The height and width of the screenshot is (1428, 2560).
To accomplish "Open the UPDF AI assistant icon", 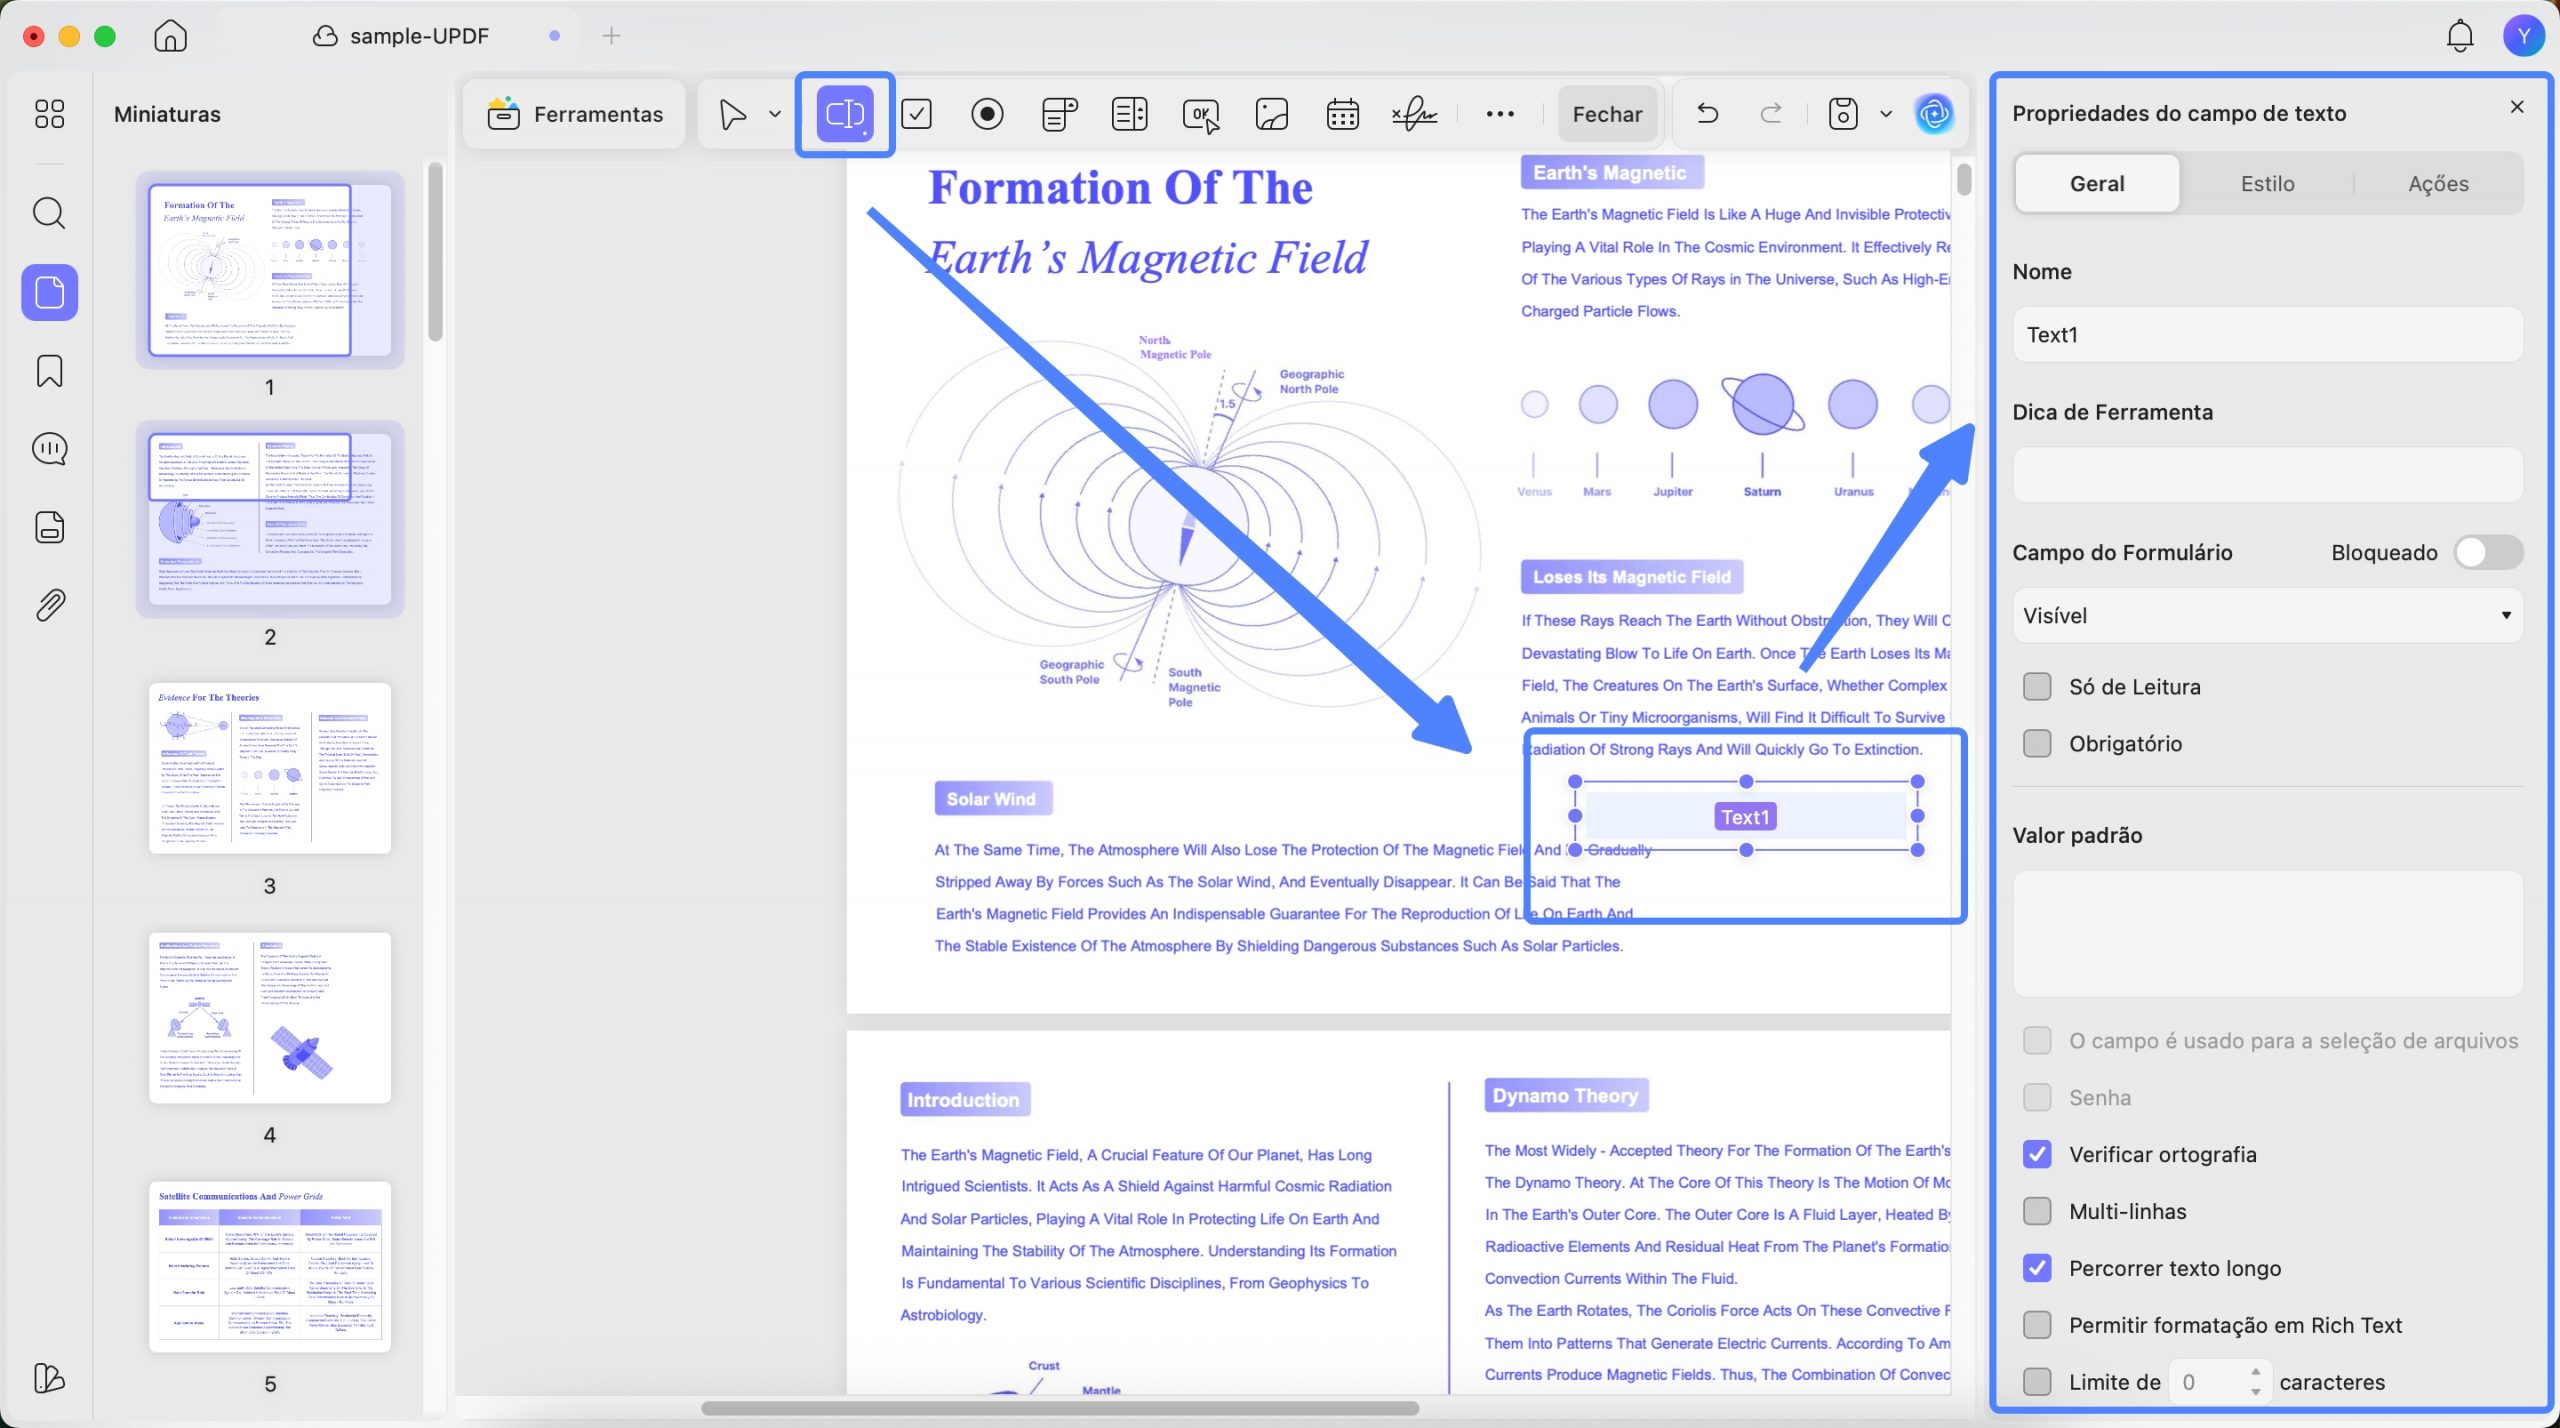I will tap(1934, 114).
